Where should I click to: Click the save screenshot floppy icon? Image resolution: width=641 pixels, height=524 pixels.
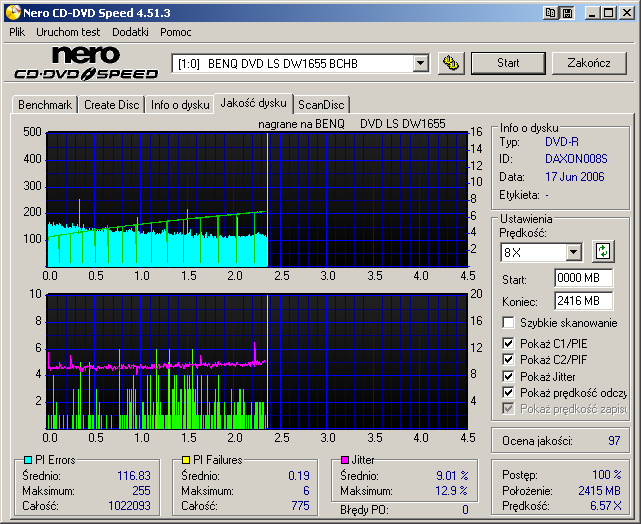(567, 13)
